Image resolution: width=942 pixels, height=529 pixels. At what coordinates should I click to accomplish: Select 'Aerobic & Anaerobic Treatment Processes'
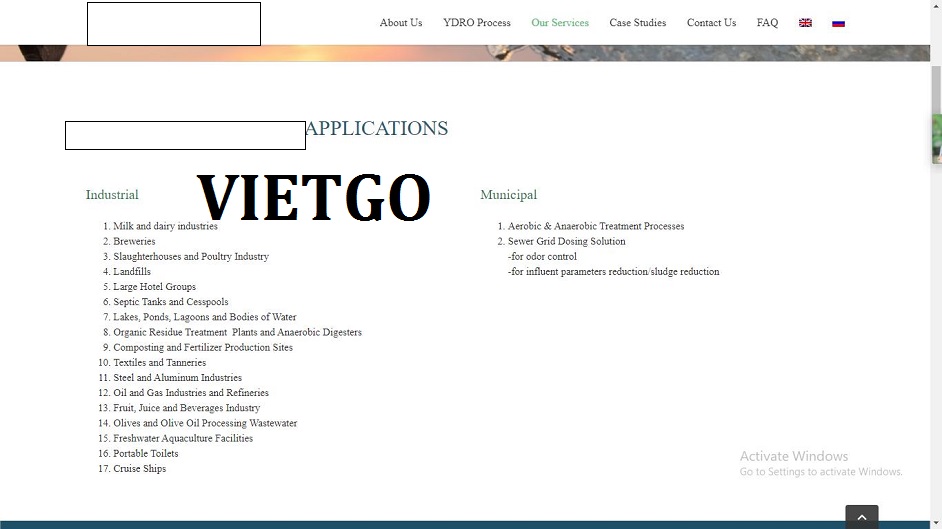[x=596, y=226]
